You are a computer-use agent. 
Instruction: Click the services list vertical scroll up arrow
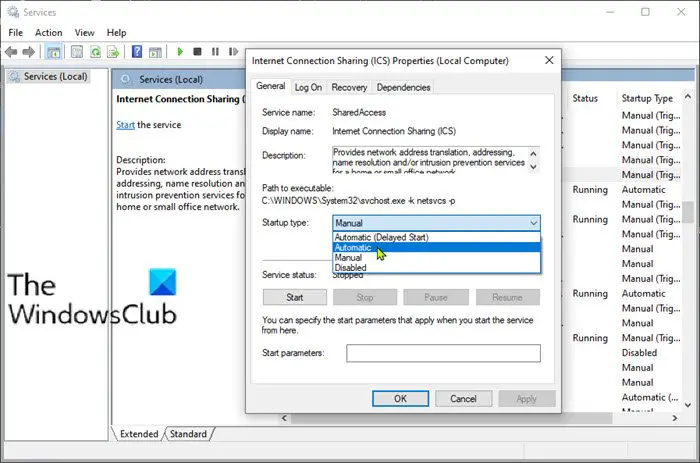tap(688, 96)
